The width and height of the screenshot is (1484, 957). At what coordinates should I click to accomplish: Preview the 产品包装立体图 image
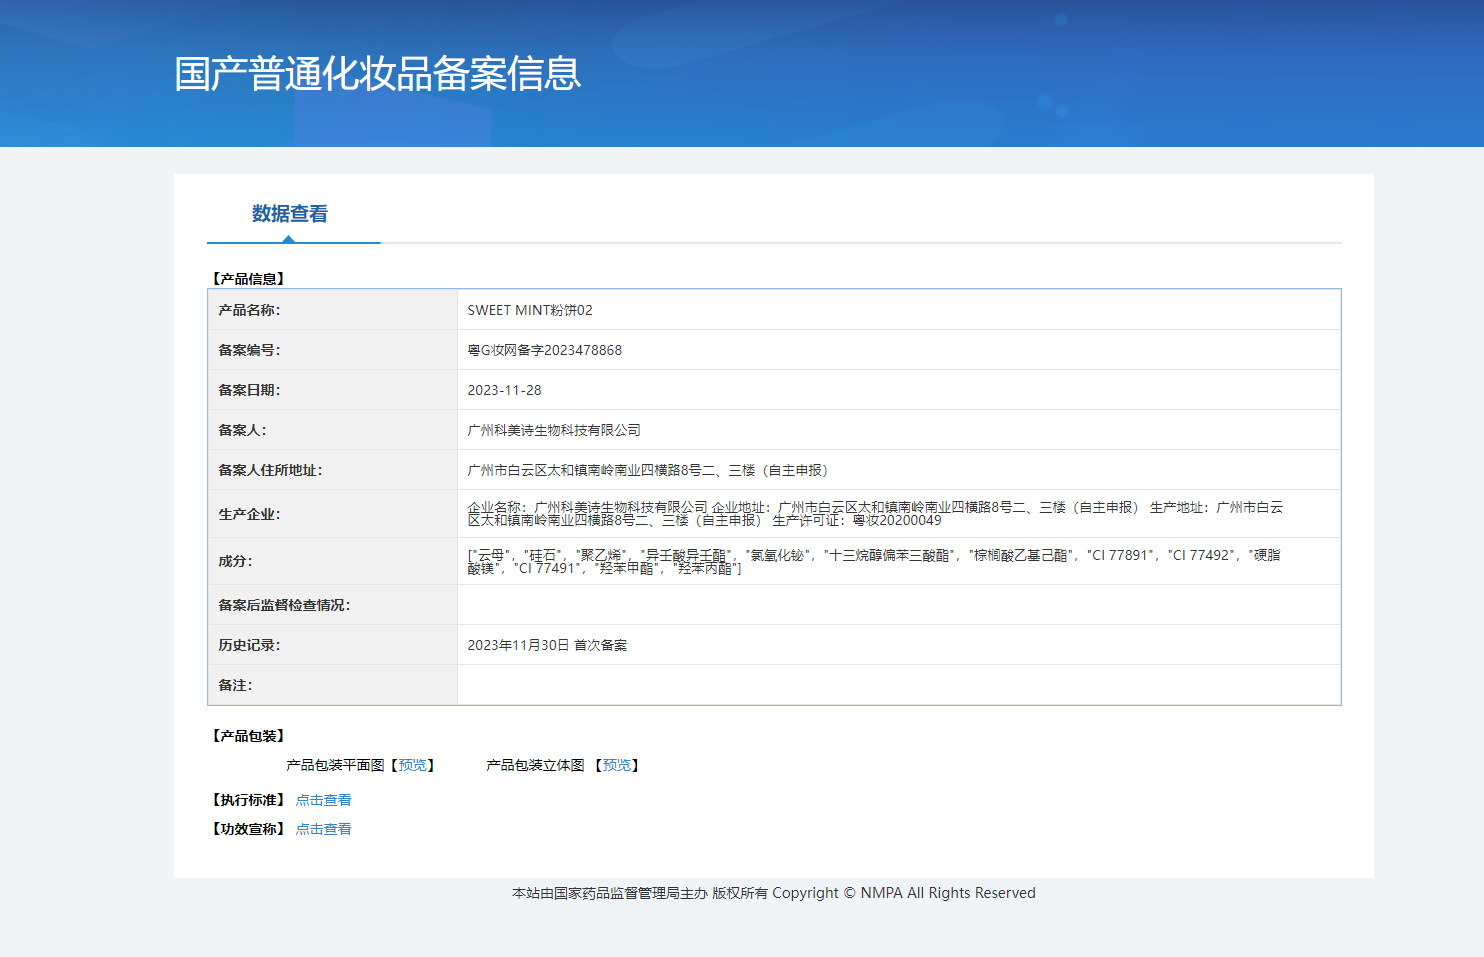617,765
